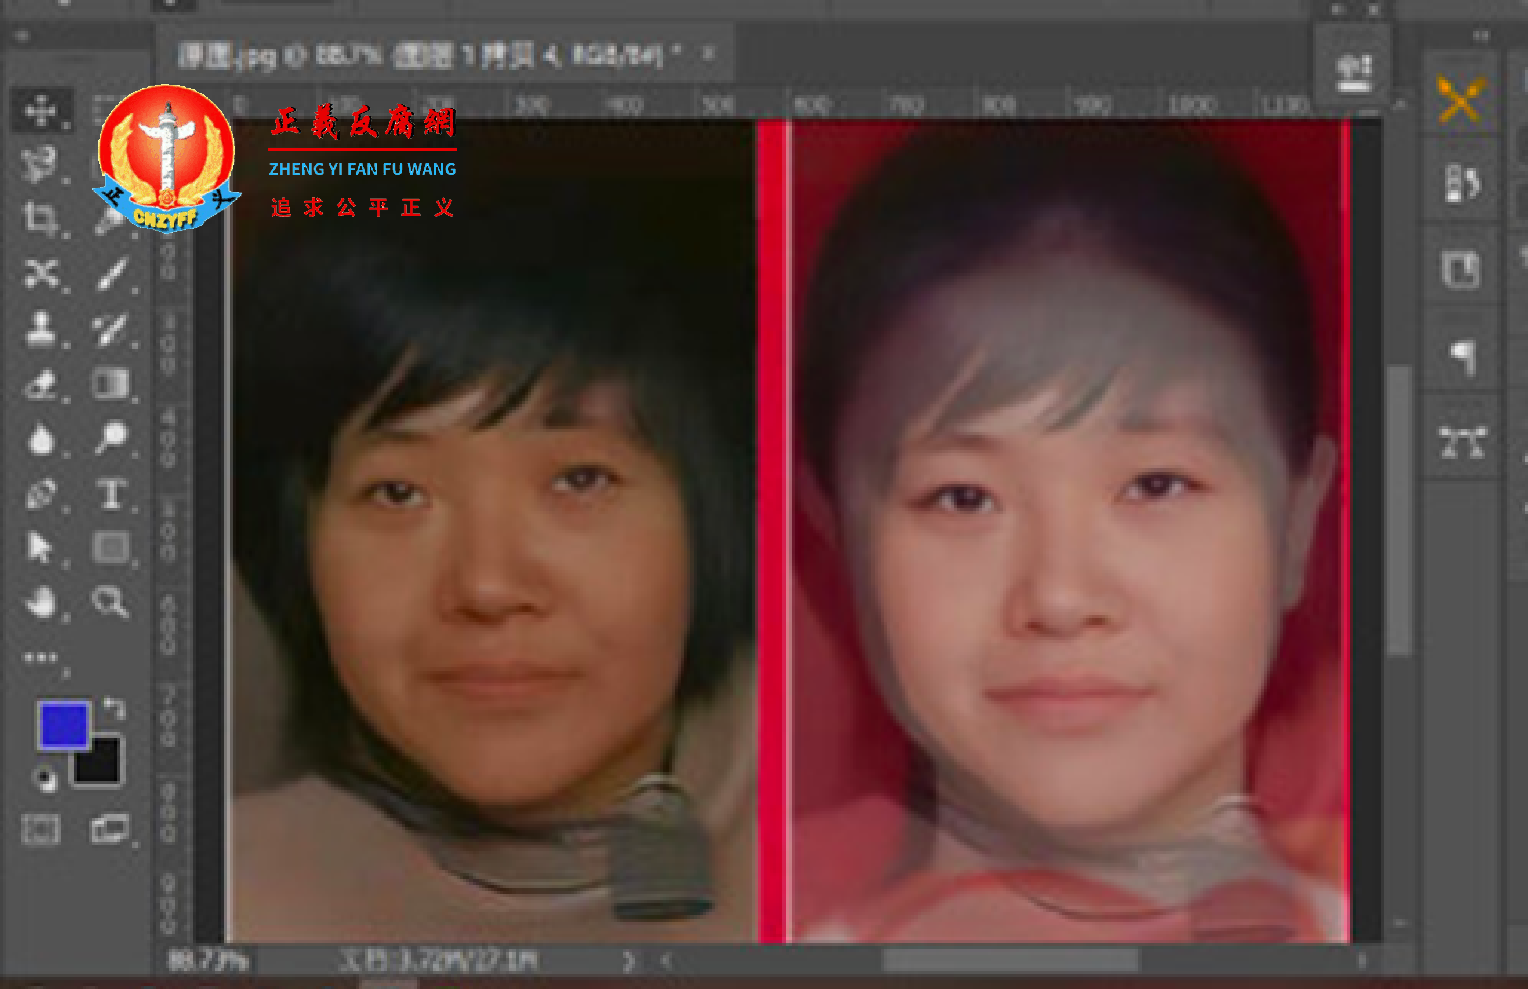Select the Lasso tool
1528x989 pixels.
(41, 165)
